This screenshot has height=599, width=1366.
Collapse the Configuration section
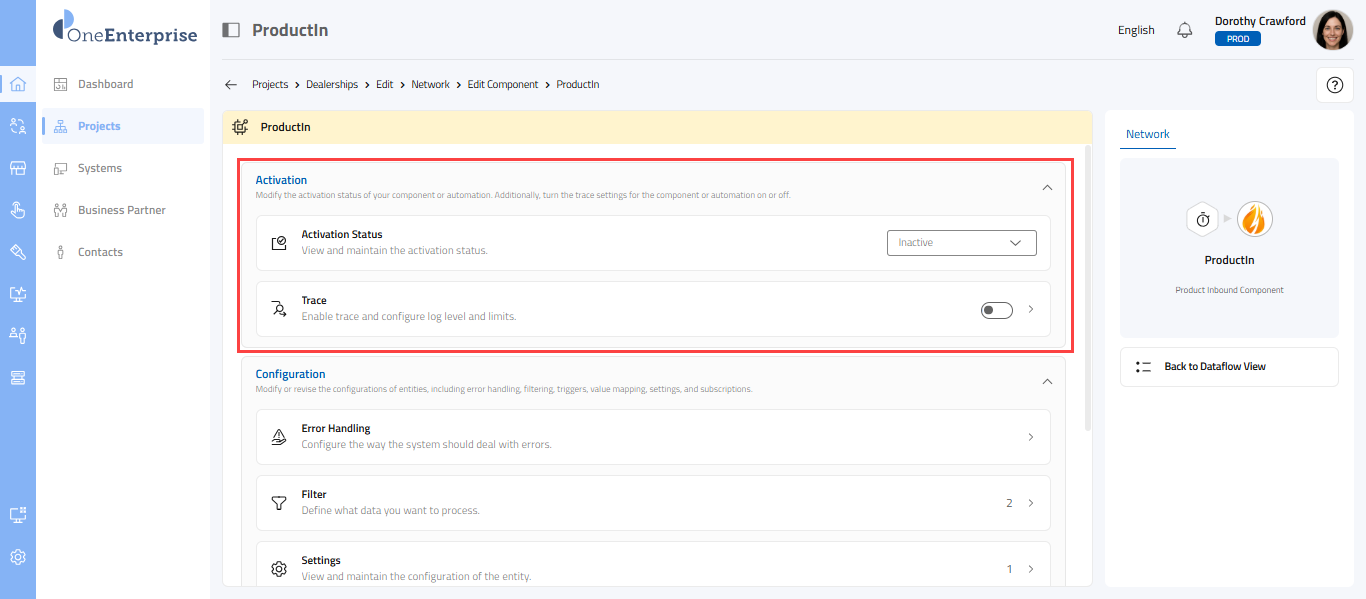coord(1047,381)
